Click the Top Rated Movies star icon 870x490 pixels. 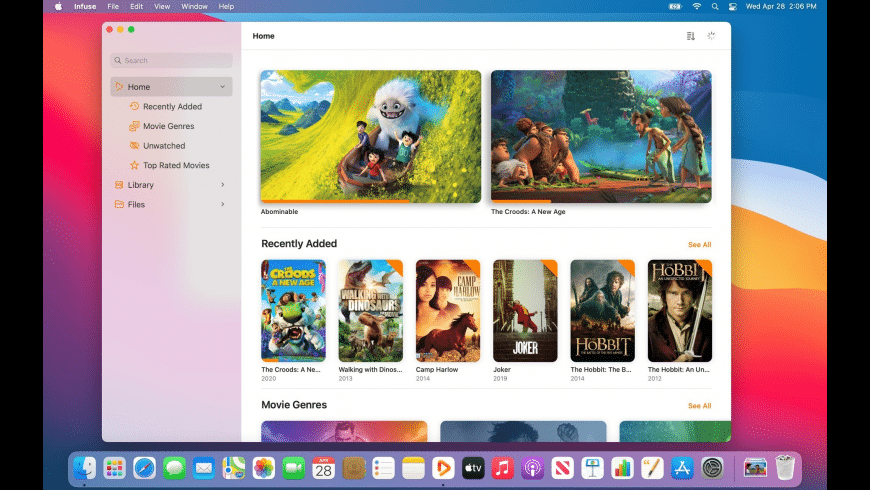(134, 165)
